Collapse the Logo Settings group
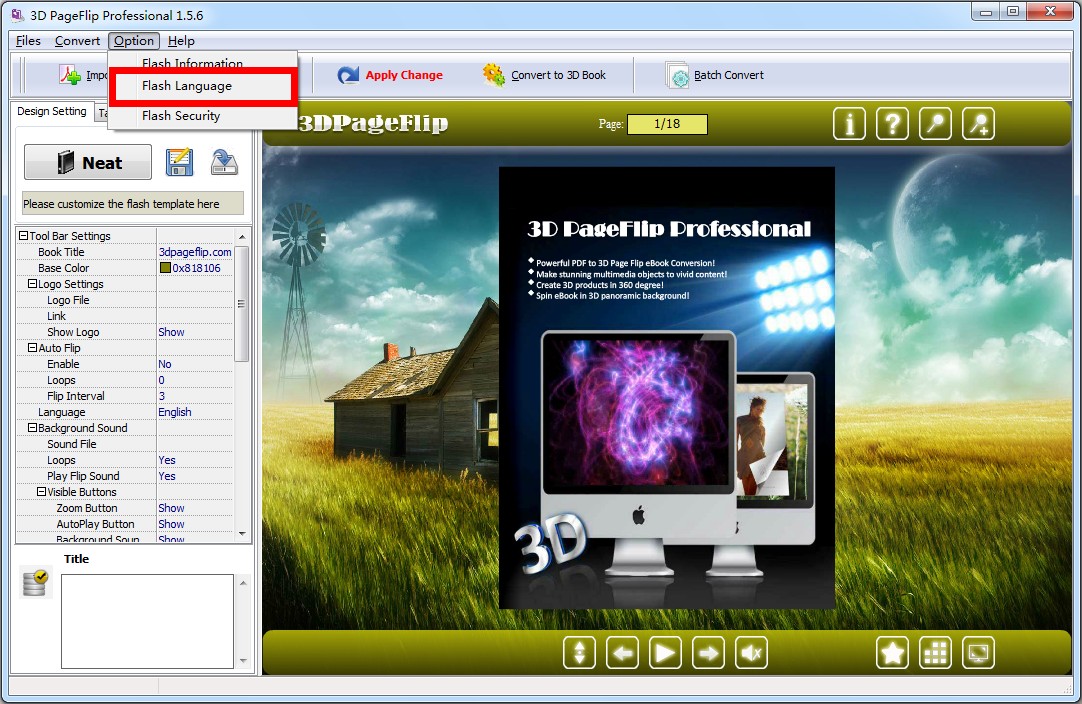Viewport: 1082px width, 704px height. (x=32, y=284)
